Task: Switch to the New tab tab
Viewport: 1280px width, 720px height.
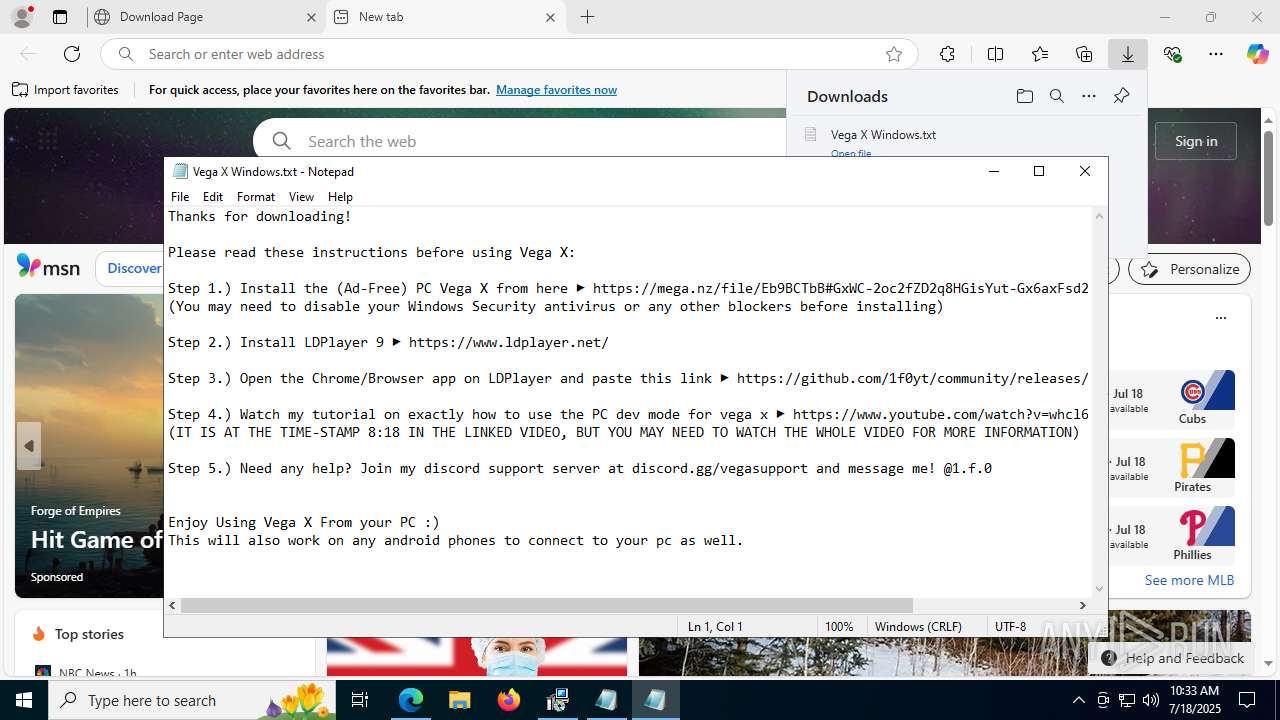Action: [x=445, y=17]
